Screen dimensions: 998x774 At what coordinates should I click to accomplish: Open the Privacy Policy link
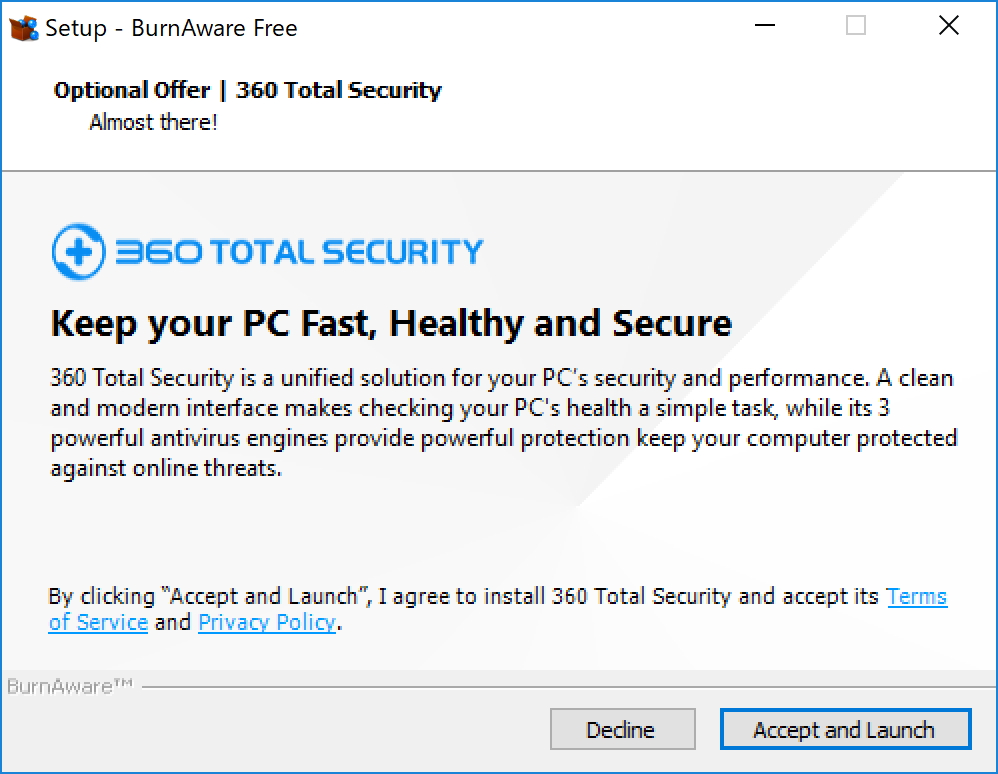267,623
